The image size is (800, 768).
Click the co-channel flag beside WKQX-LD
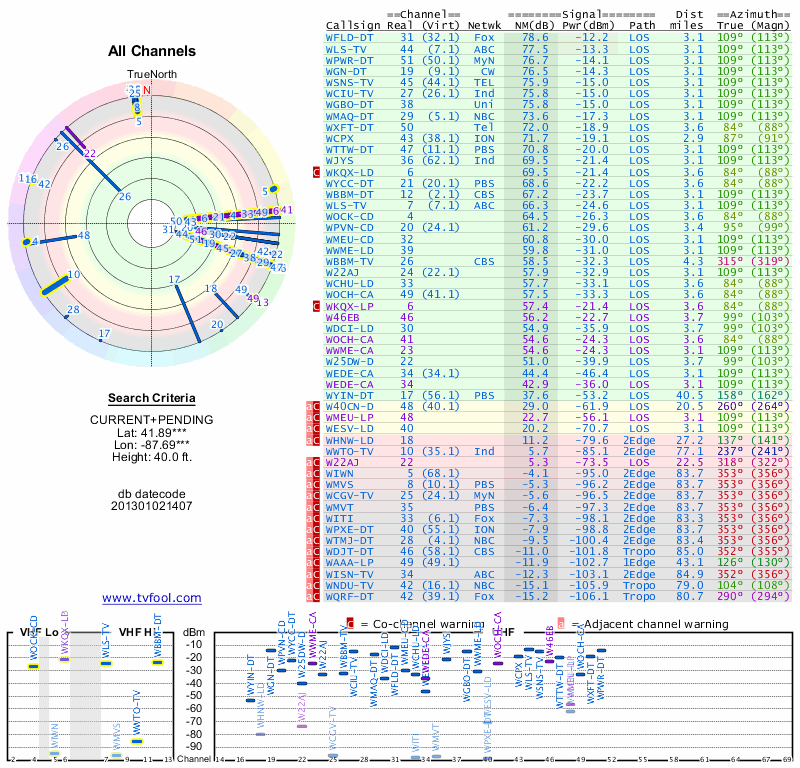point(316,172)
